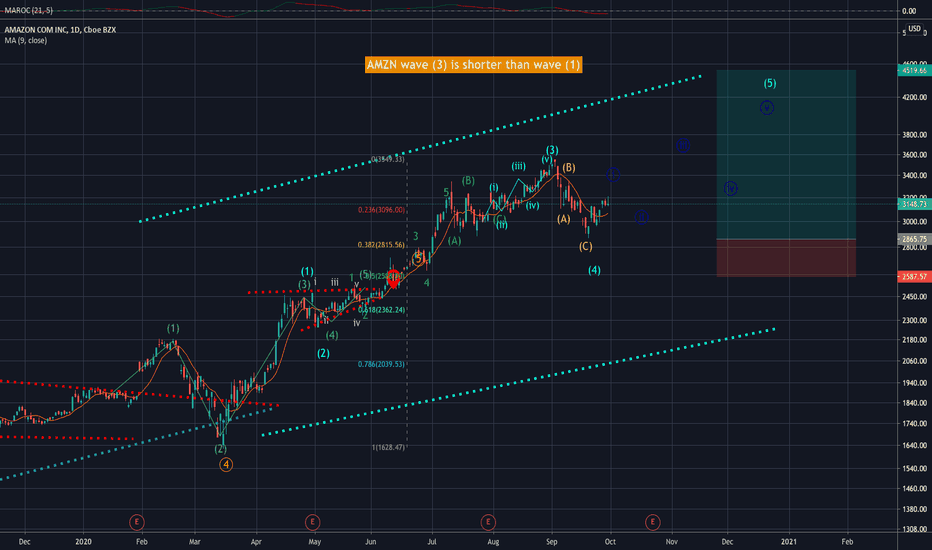Click the 4200.00 price axis label
The image size is (932, 550).
tap(914, 97)
